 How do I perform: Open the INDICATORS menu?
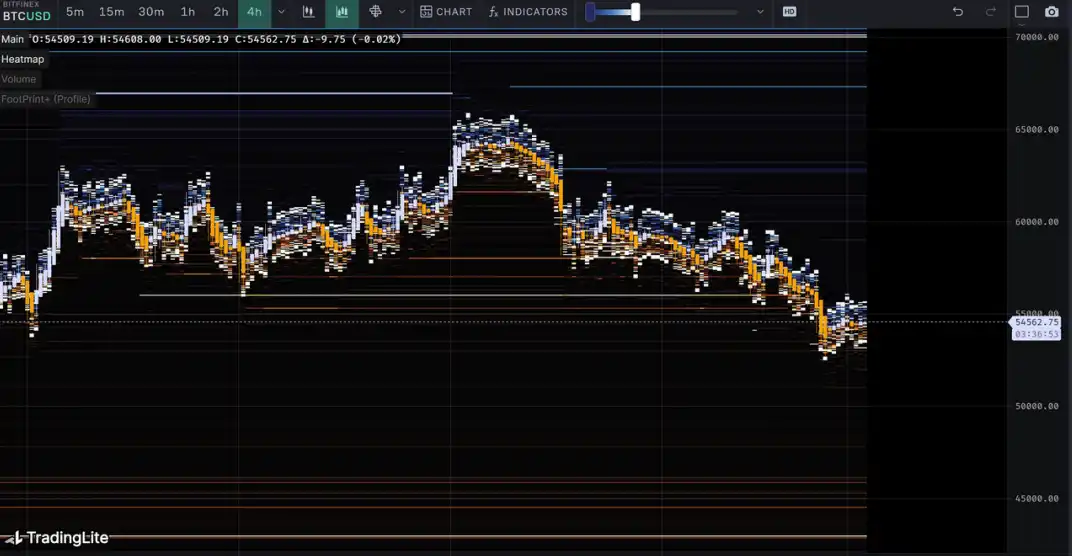point(528,12)
